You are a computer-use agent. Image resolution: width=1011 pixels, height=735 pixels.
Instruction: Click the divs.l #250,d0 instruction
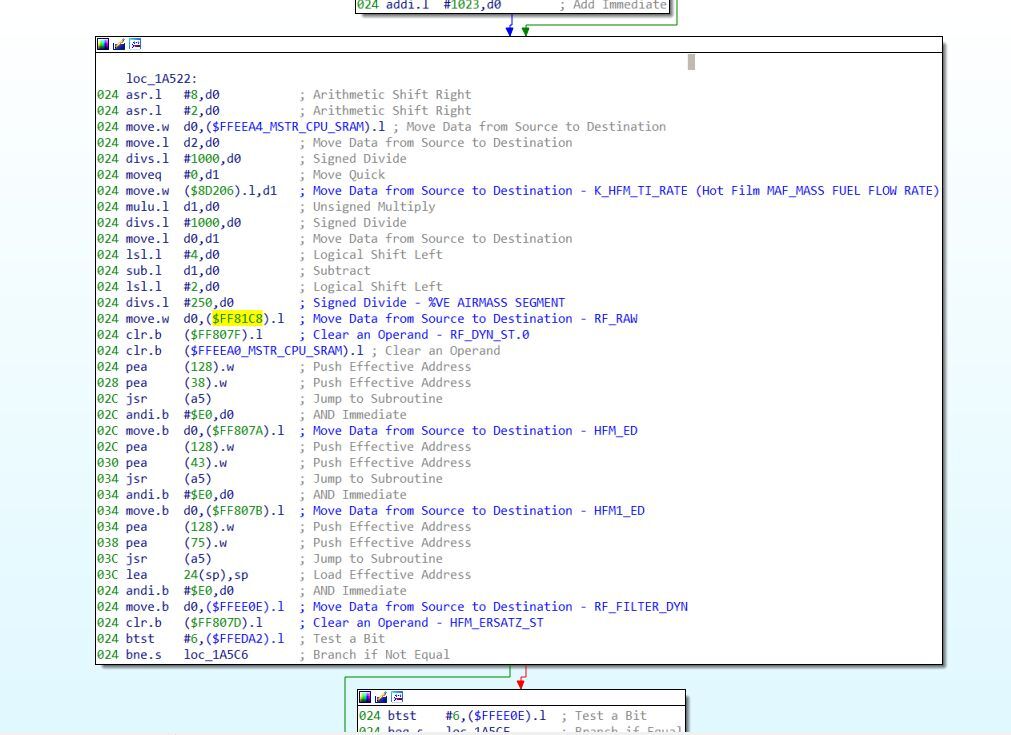coord(179,302)
